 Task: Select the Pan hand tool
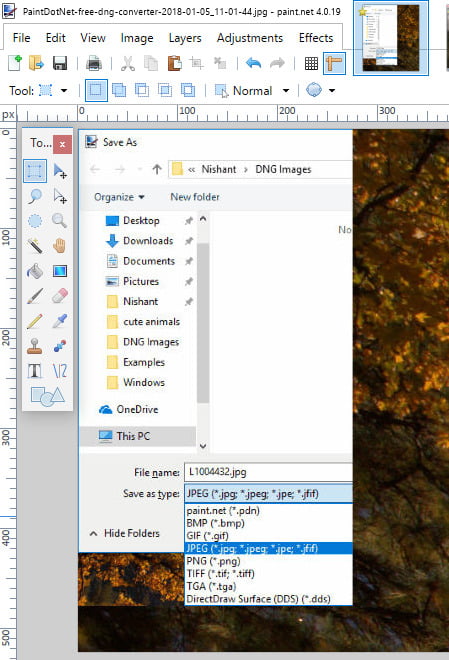click(60, 245)
